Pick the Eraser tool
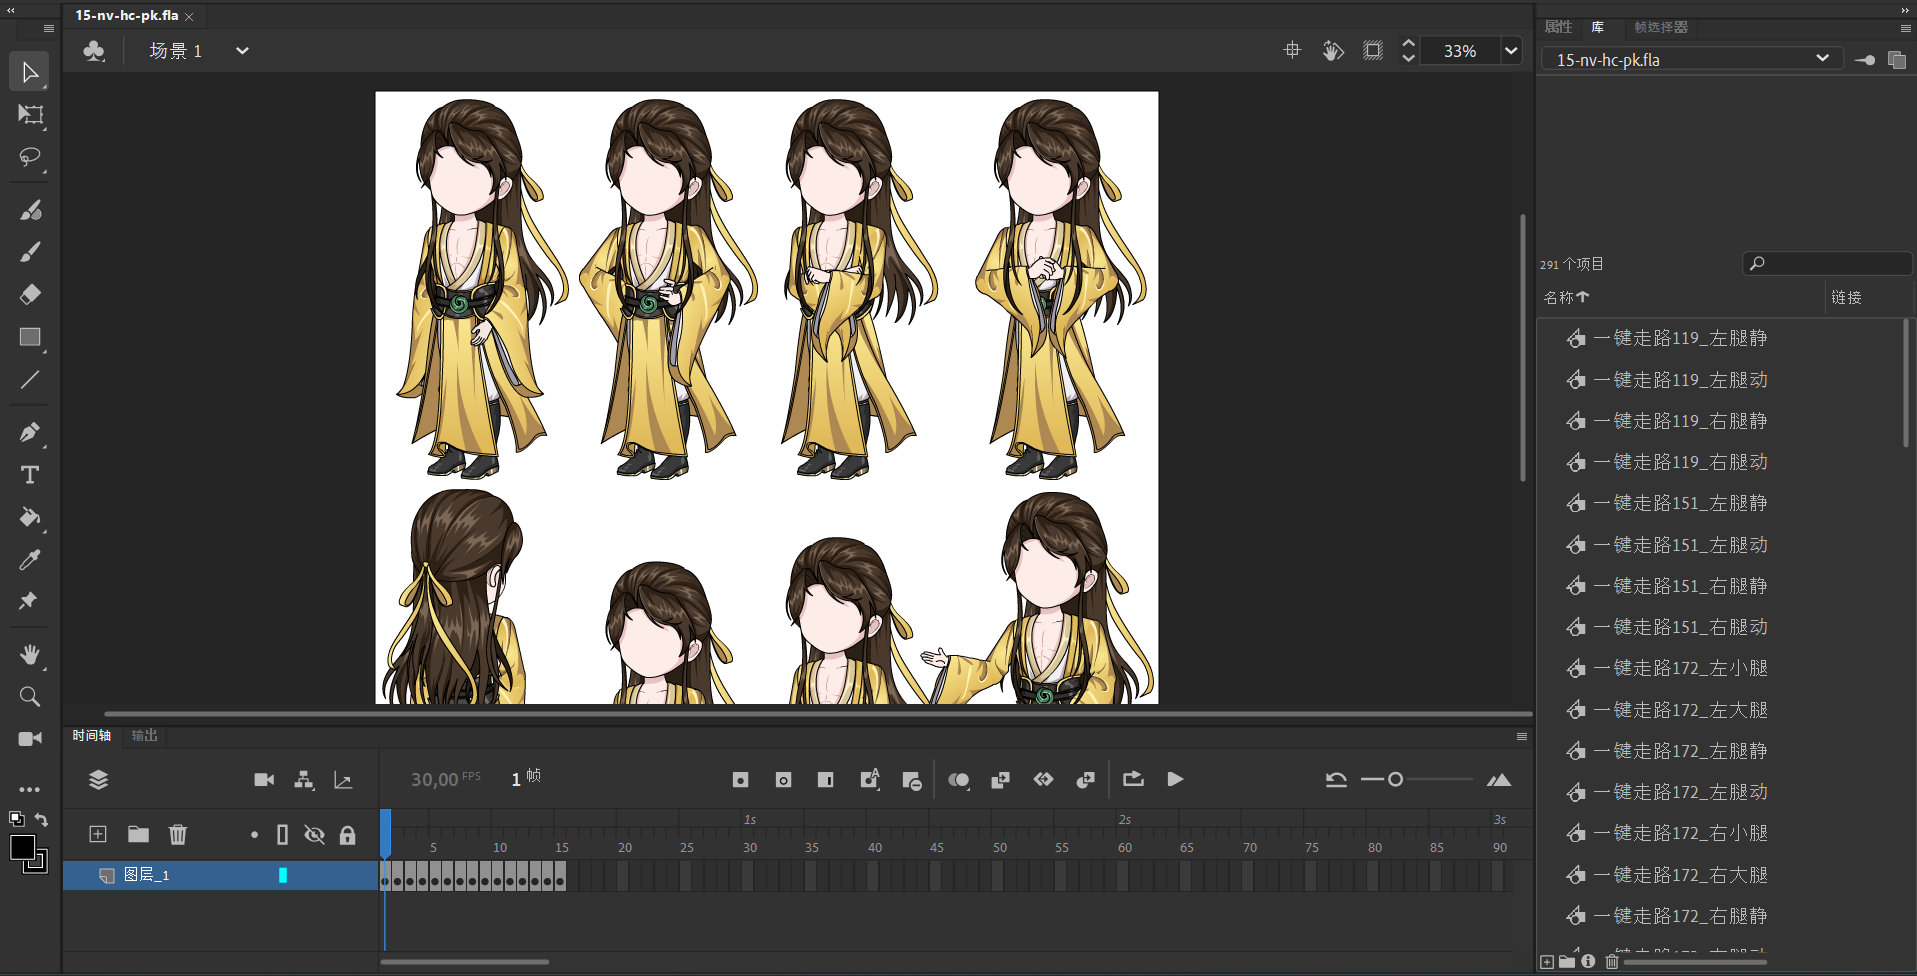Viewport: 1917px width, 976px height. pyautogui.click(x=30, y=294)
